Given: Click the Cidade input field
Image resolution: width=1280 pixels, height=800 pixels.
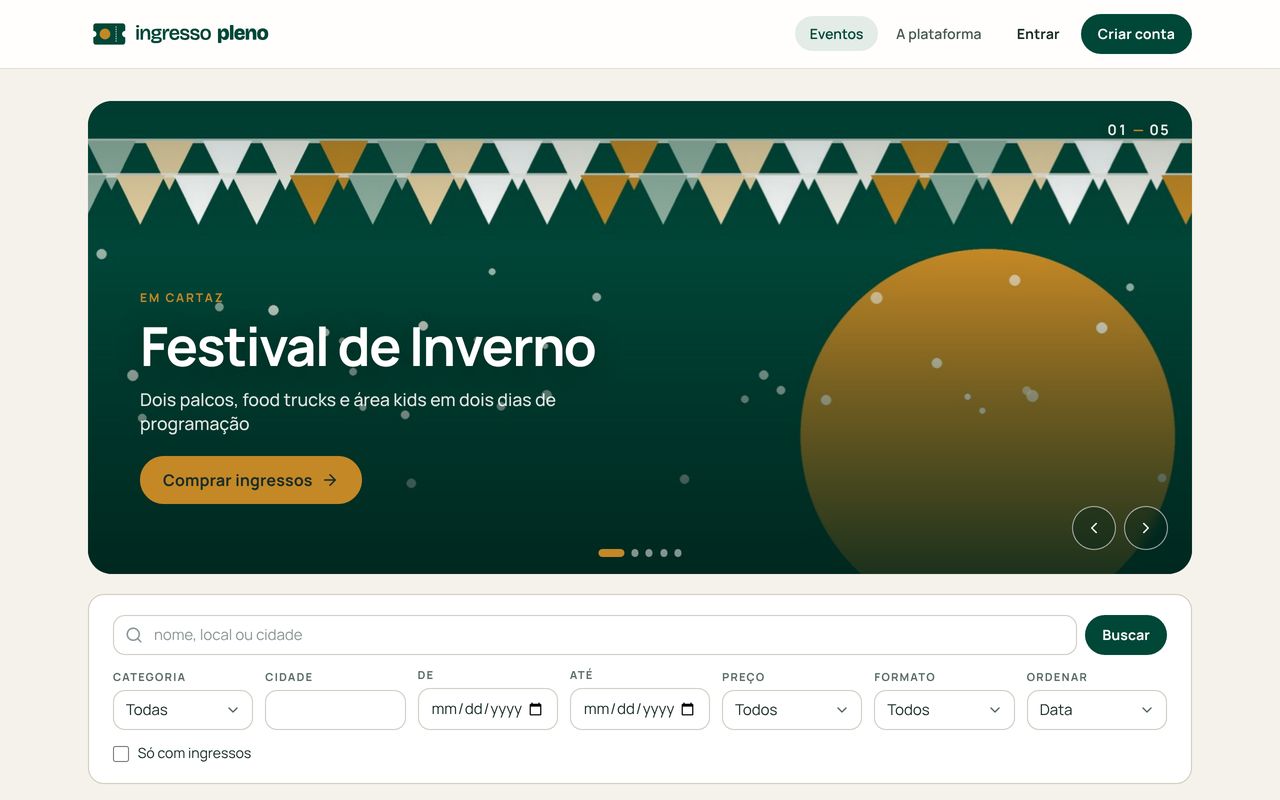Looking at the screenshot, I should click(335, 710).
